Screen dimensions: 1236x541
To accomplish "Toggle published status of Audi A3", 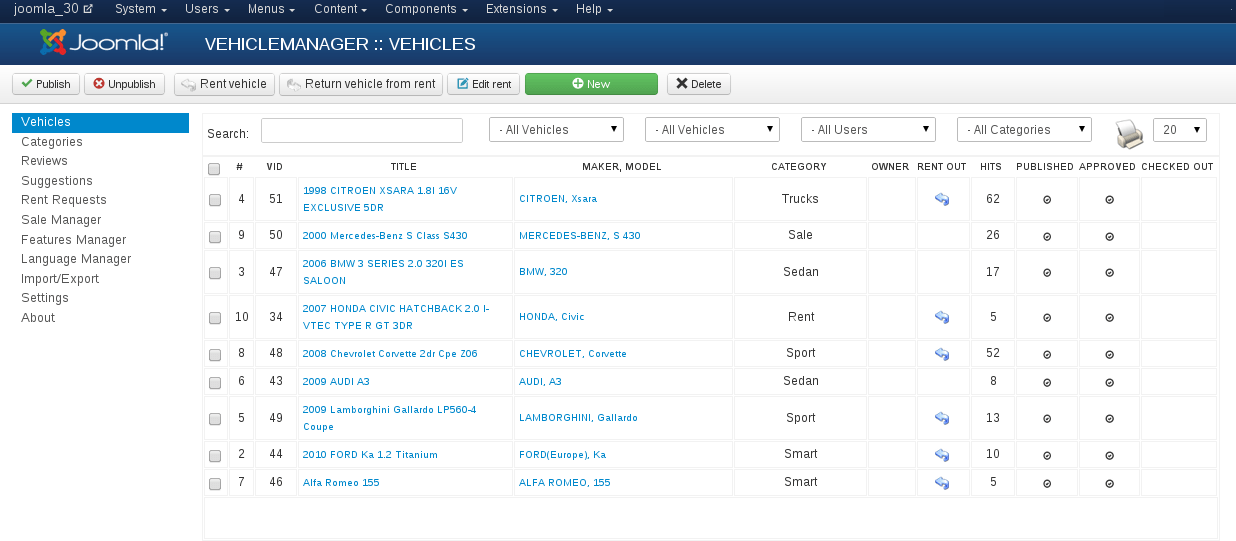I will [x=1047, y=382].
